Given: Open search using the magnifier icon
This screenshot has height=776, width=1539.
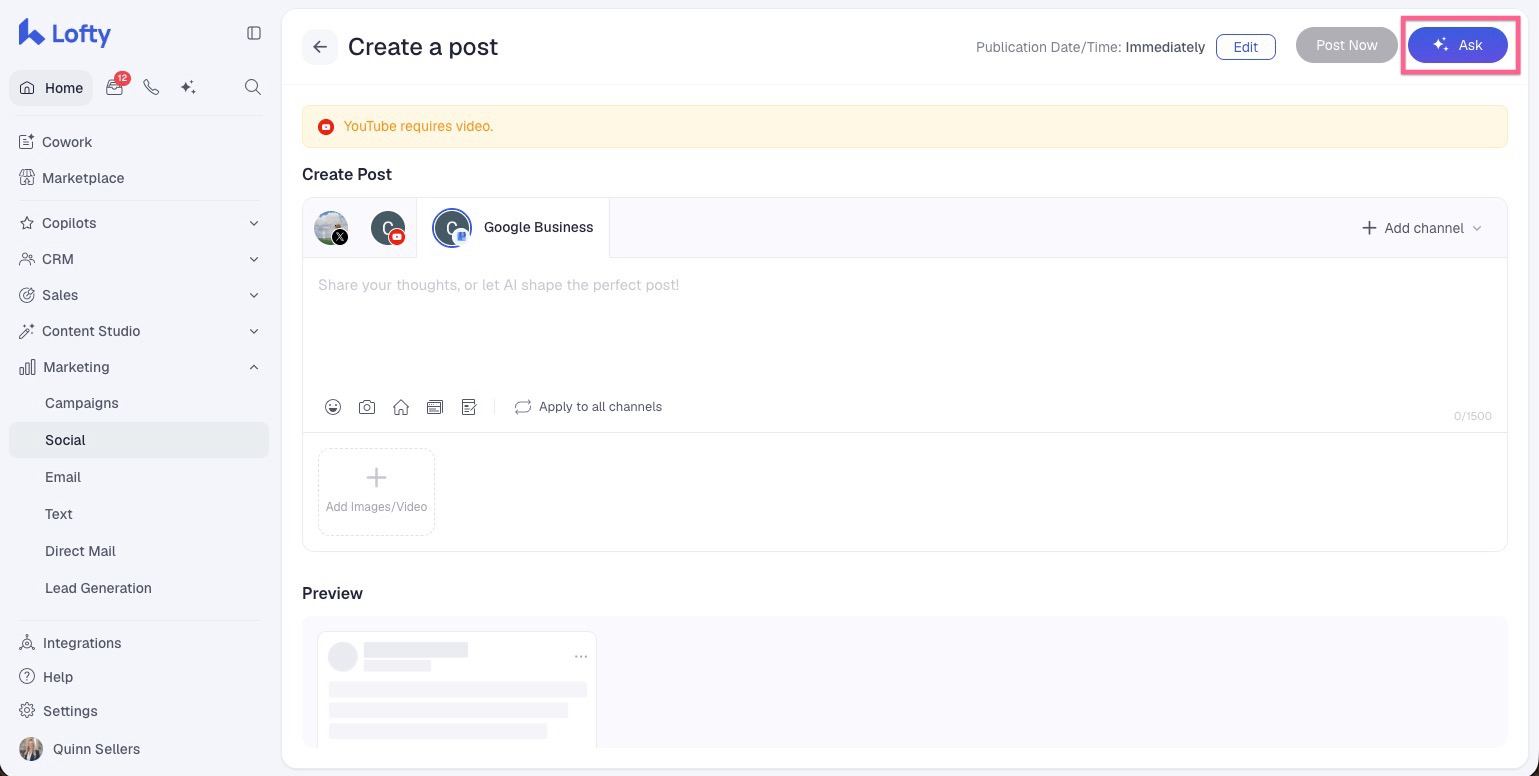Looking at the screenshot, I should 253,87.
